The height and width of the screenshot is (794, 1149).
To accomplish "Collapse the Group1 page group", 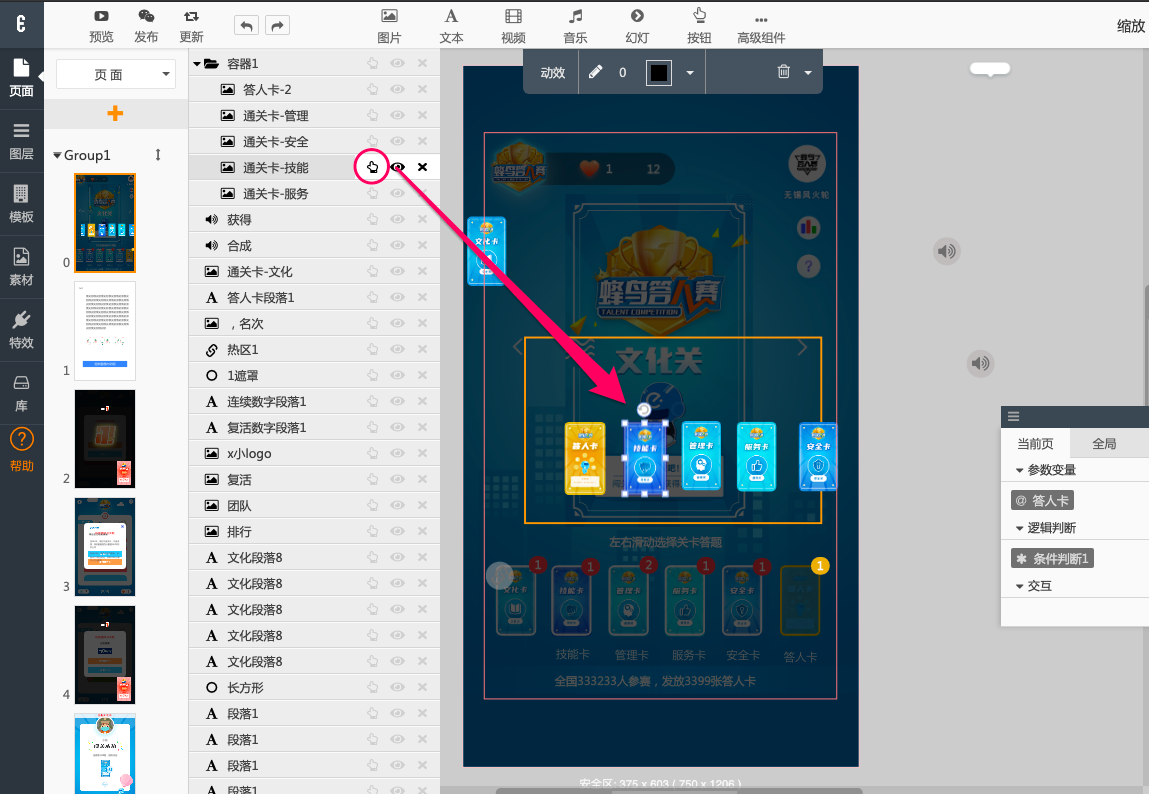I will [58, 156].
